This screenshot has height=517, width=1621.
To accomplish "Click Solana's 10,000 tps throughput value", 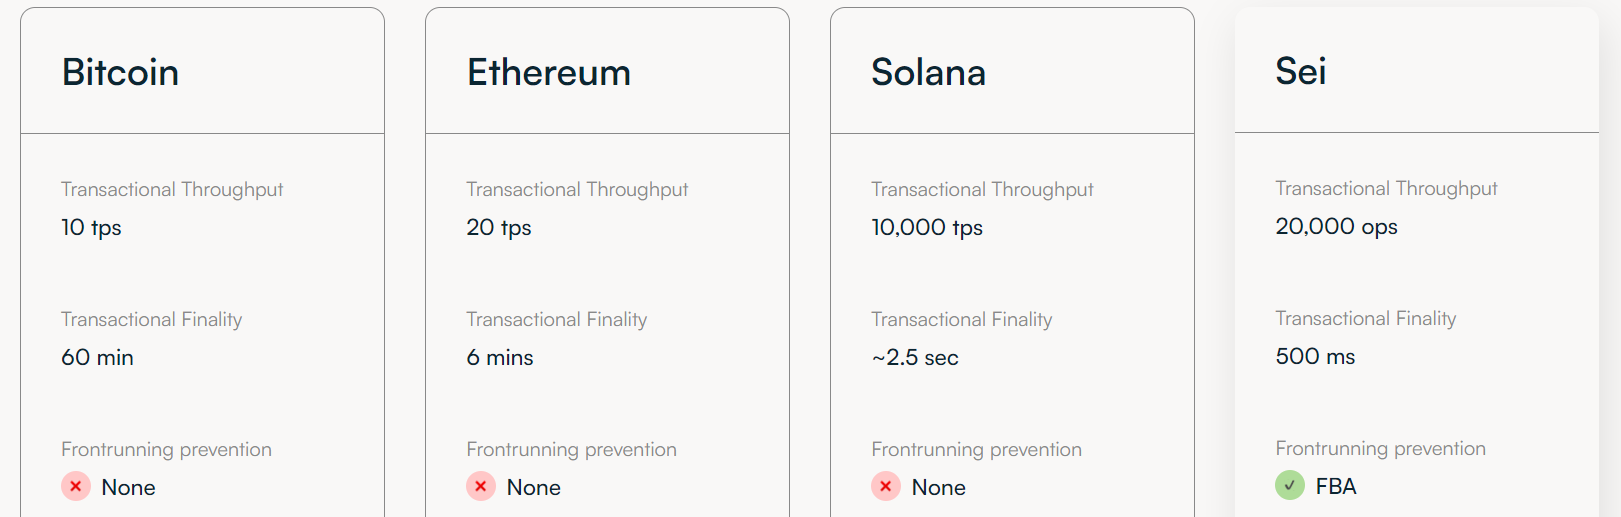I will 927,228.
